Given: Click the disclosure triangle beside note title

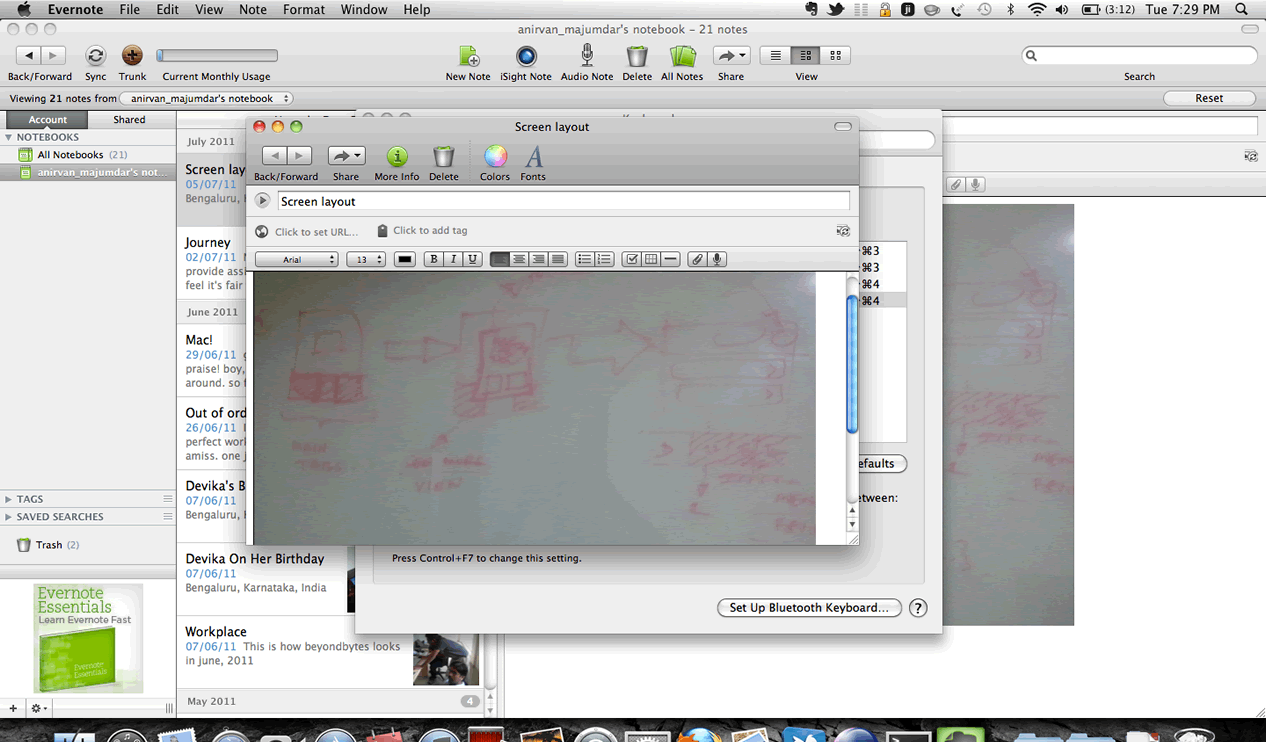Looking at the screenshot, I should click(262, 201).
